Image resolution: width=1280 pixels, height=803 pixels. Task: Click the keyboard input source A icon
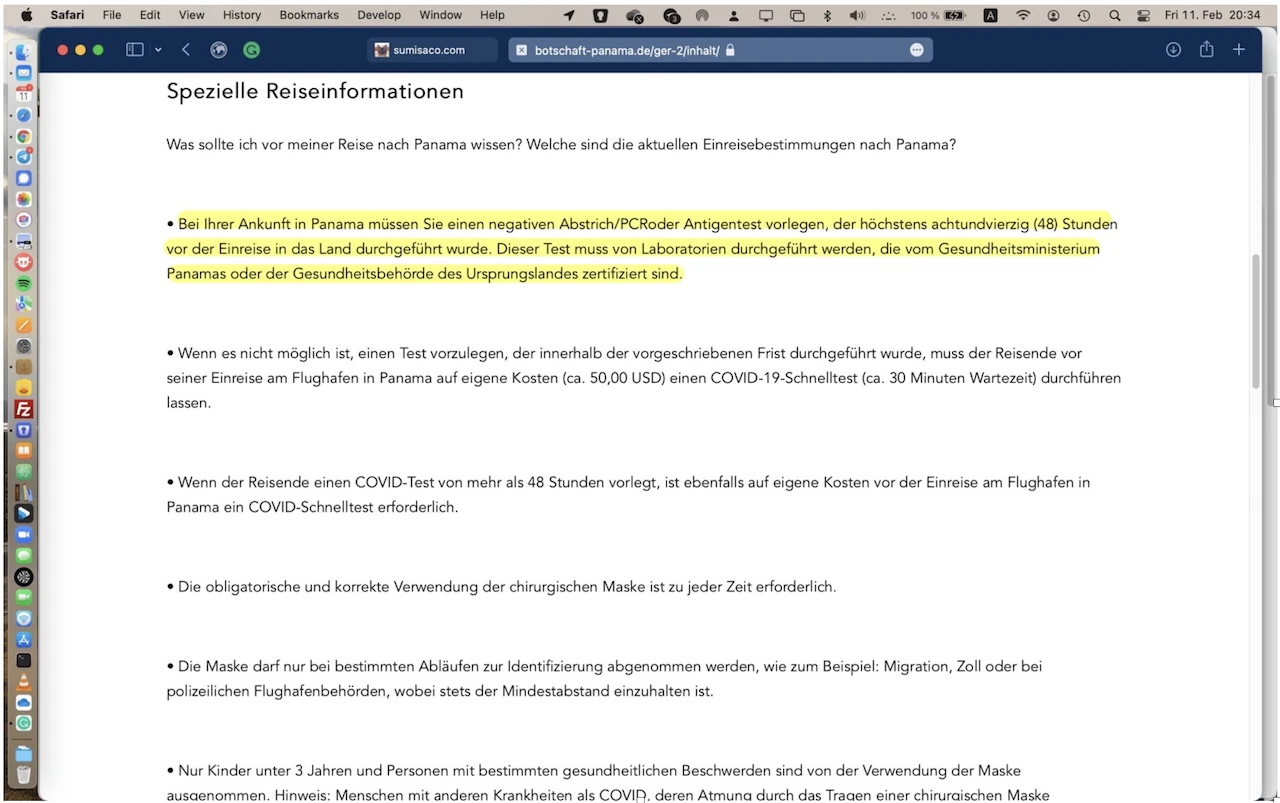pos(990,15)
